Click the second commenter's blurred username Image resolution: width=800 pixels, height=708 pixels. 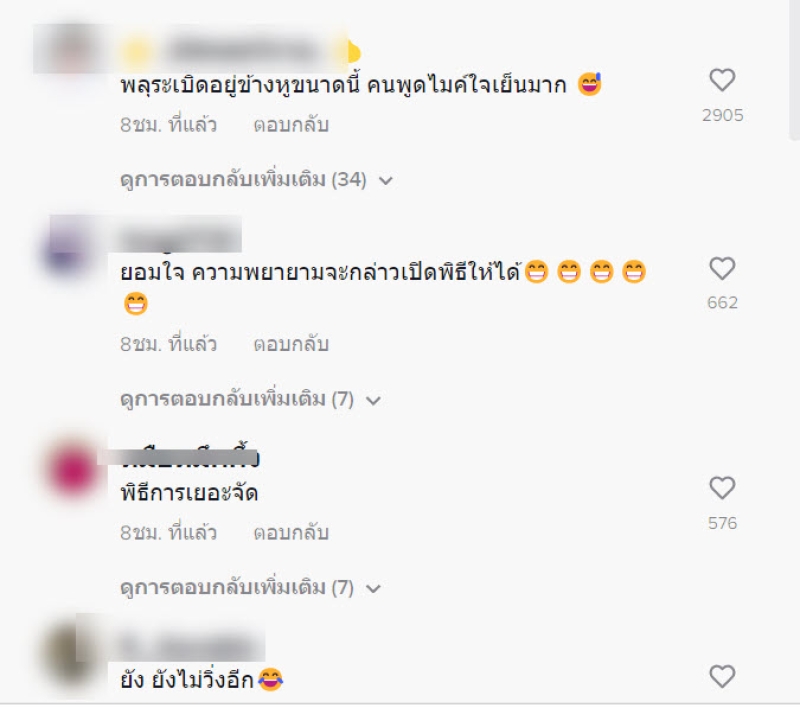(181, 238)
